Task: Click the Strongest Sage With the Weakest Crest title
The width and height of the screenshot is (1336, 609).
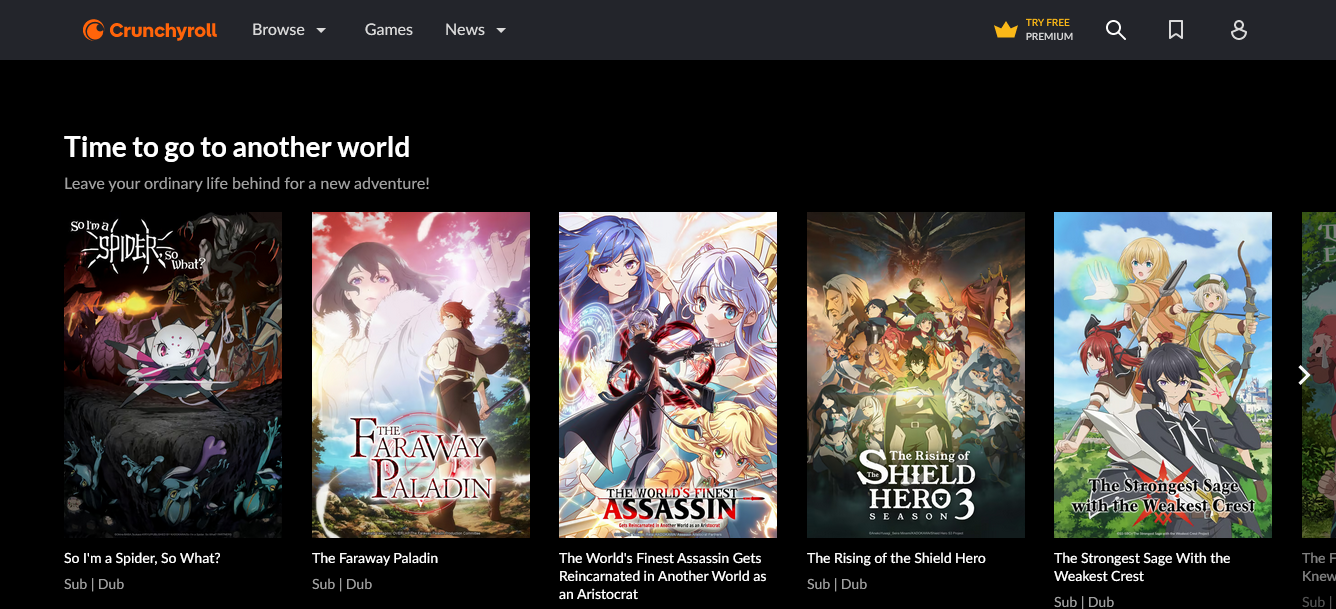Action: tap(1142, 567)
